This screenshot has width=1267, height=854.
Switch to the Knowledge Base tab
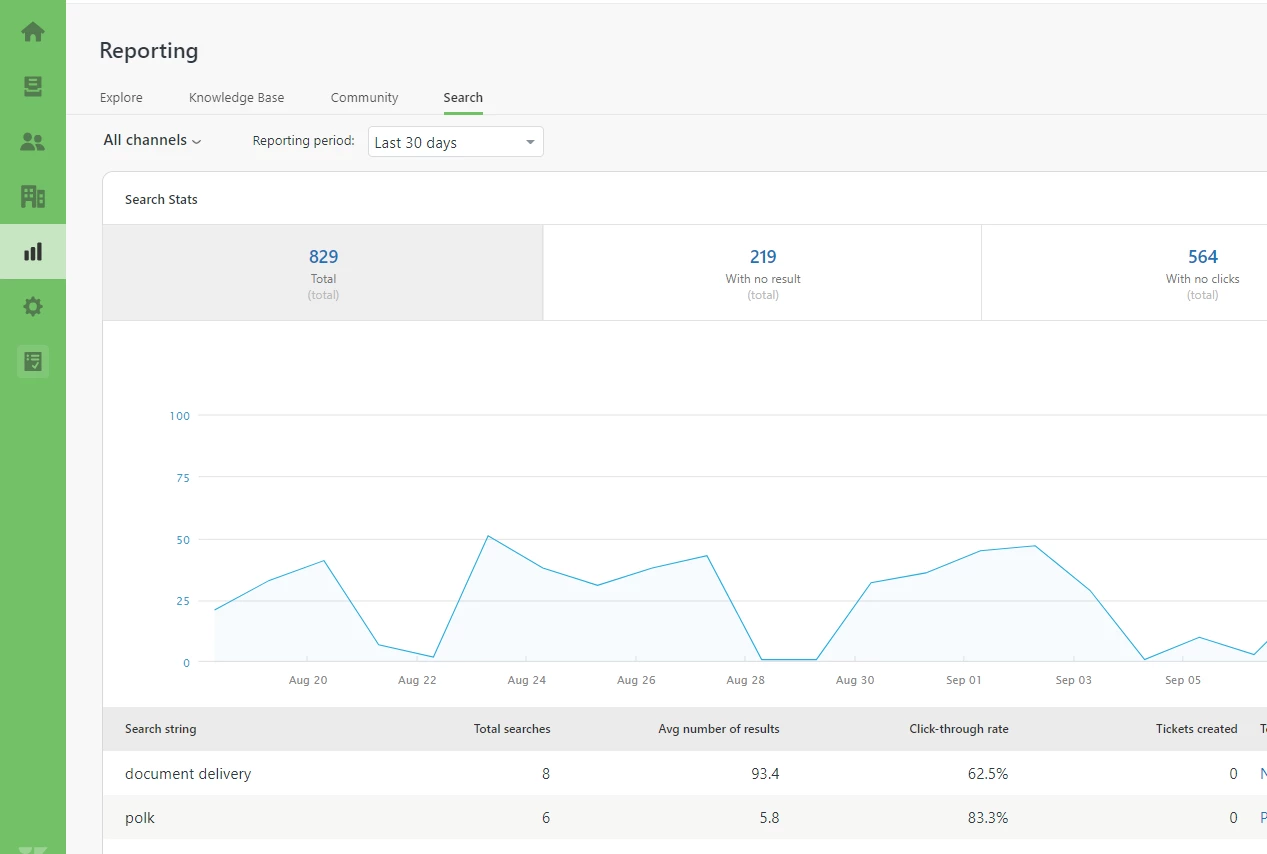pos(237,98)
